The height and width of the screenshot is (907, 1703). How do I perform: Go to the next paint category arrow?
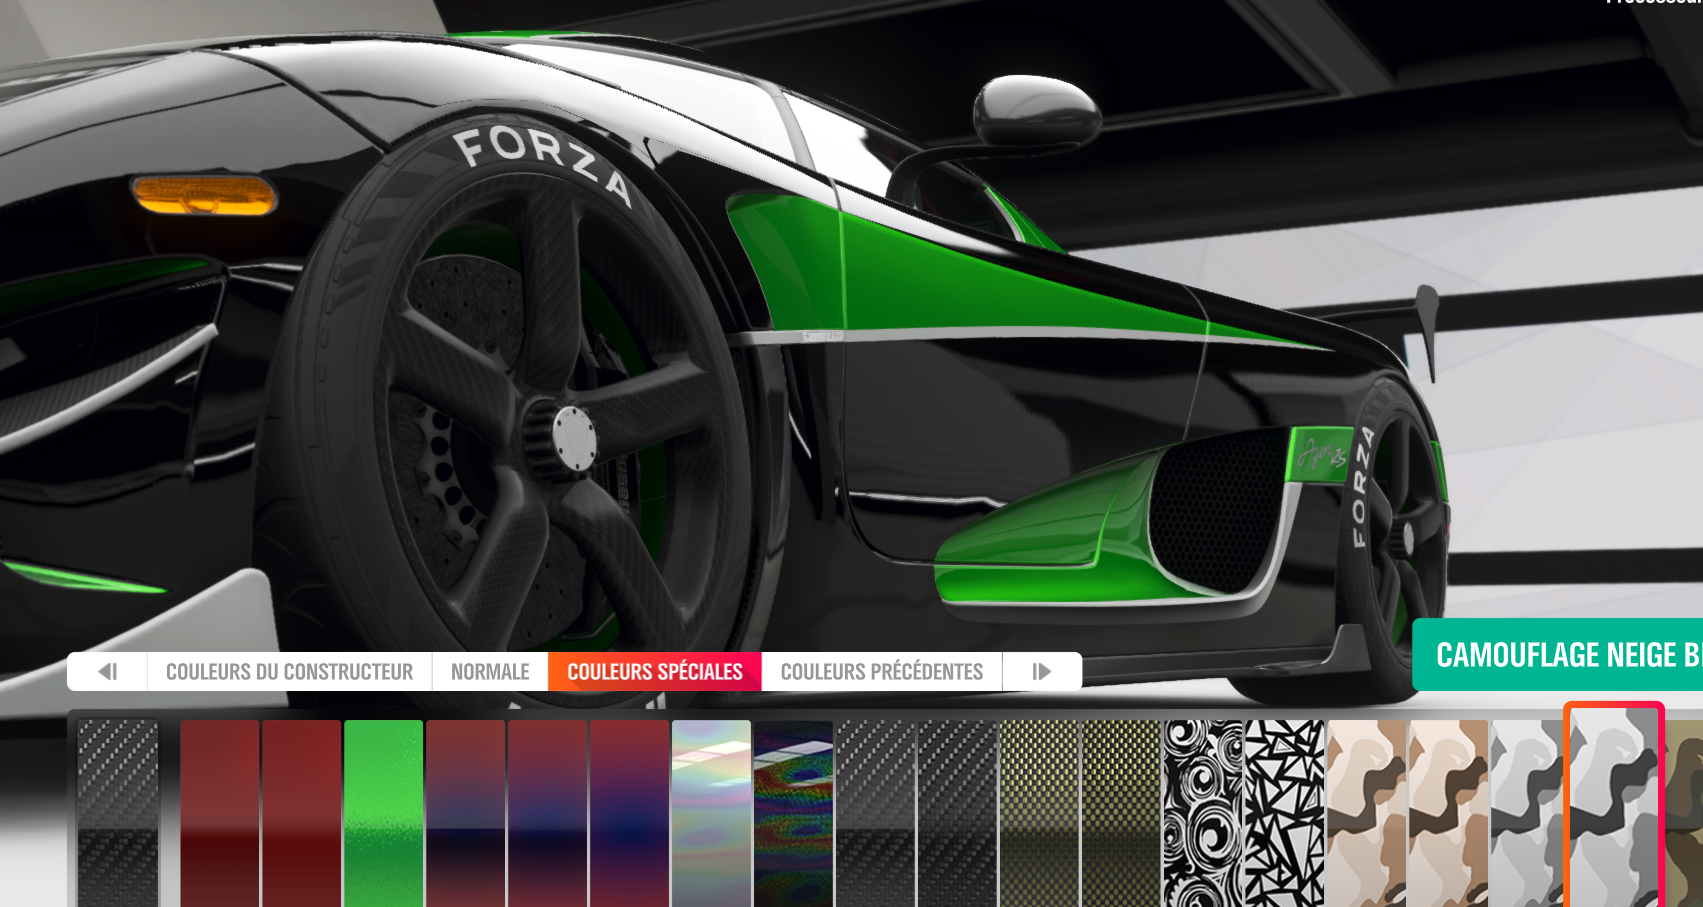(x=1042, y=672)
